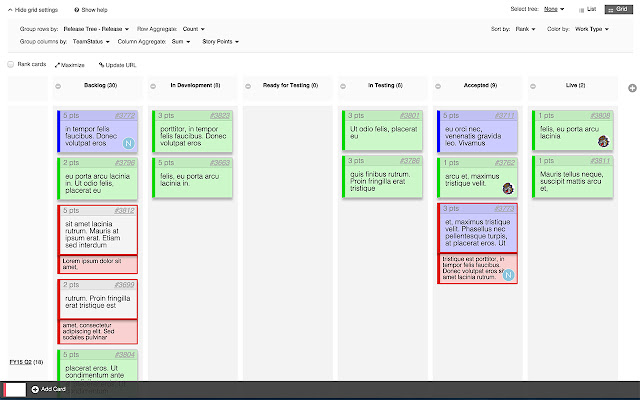Open card link #3801
640x400 pixels.
click(x=410, y=116)
